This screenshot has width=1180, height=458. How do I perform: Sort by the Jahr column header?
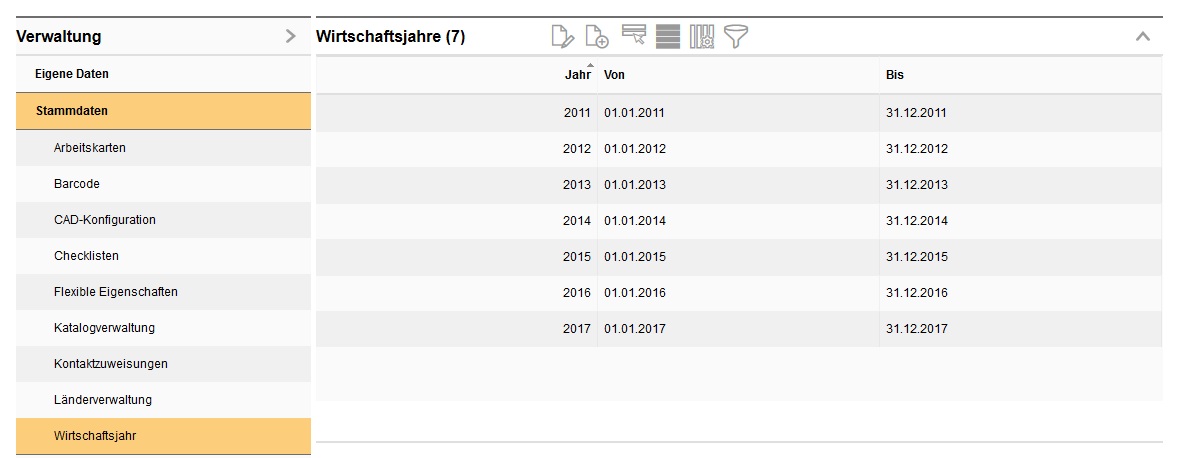(x=577, y=75)
